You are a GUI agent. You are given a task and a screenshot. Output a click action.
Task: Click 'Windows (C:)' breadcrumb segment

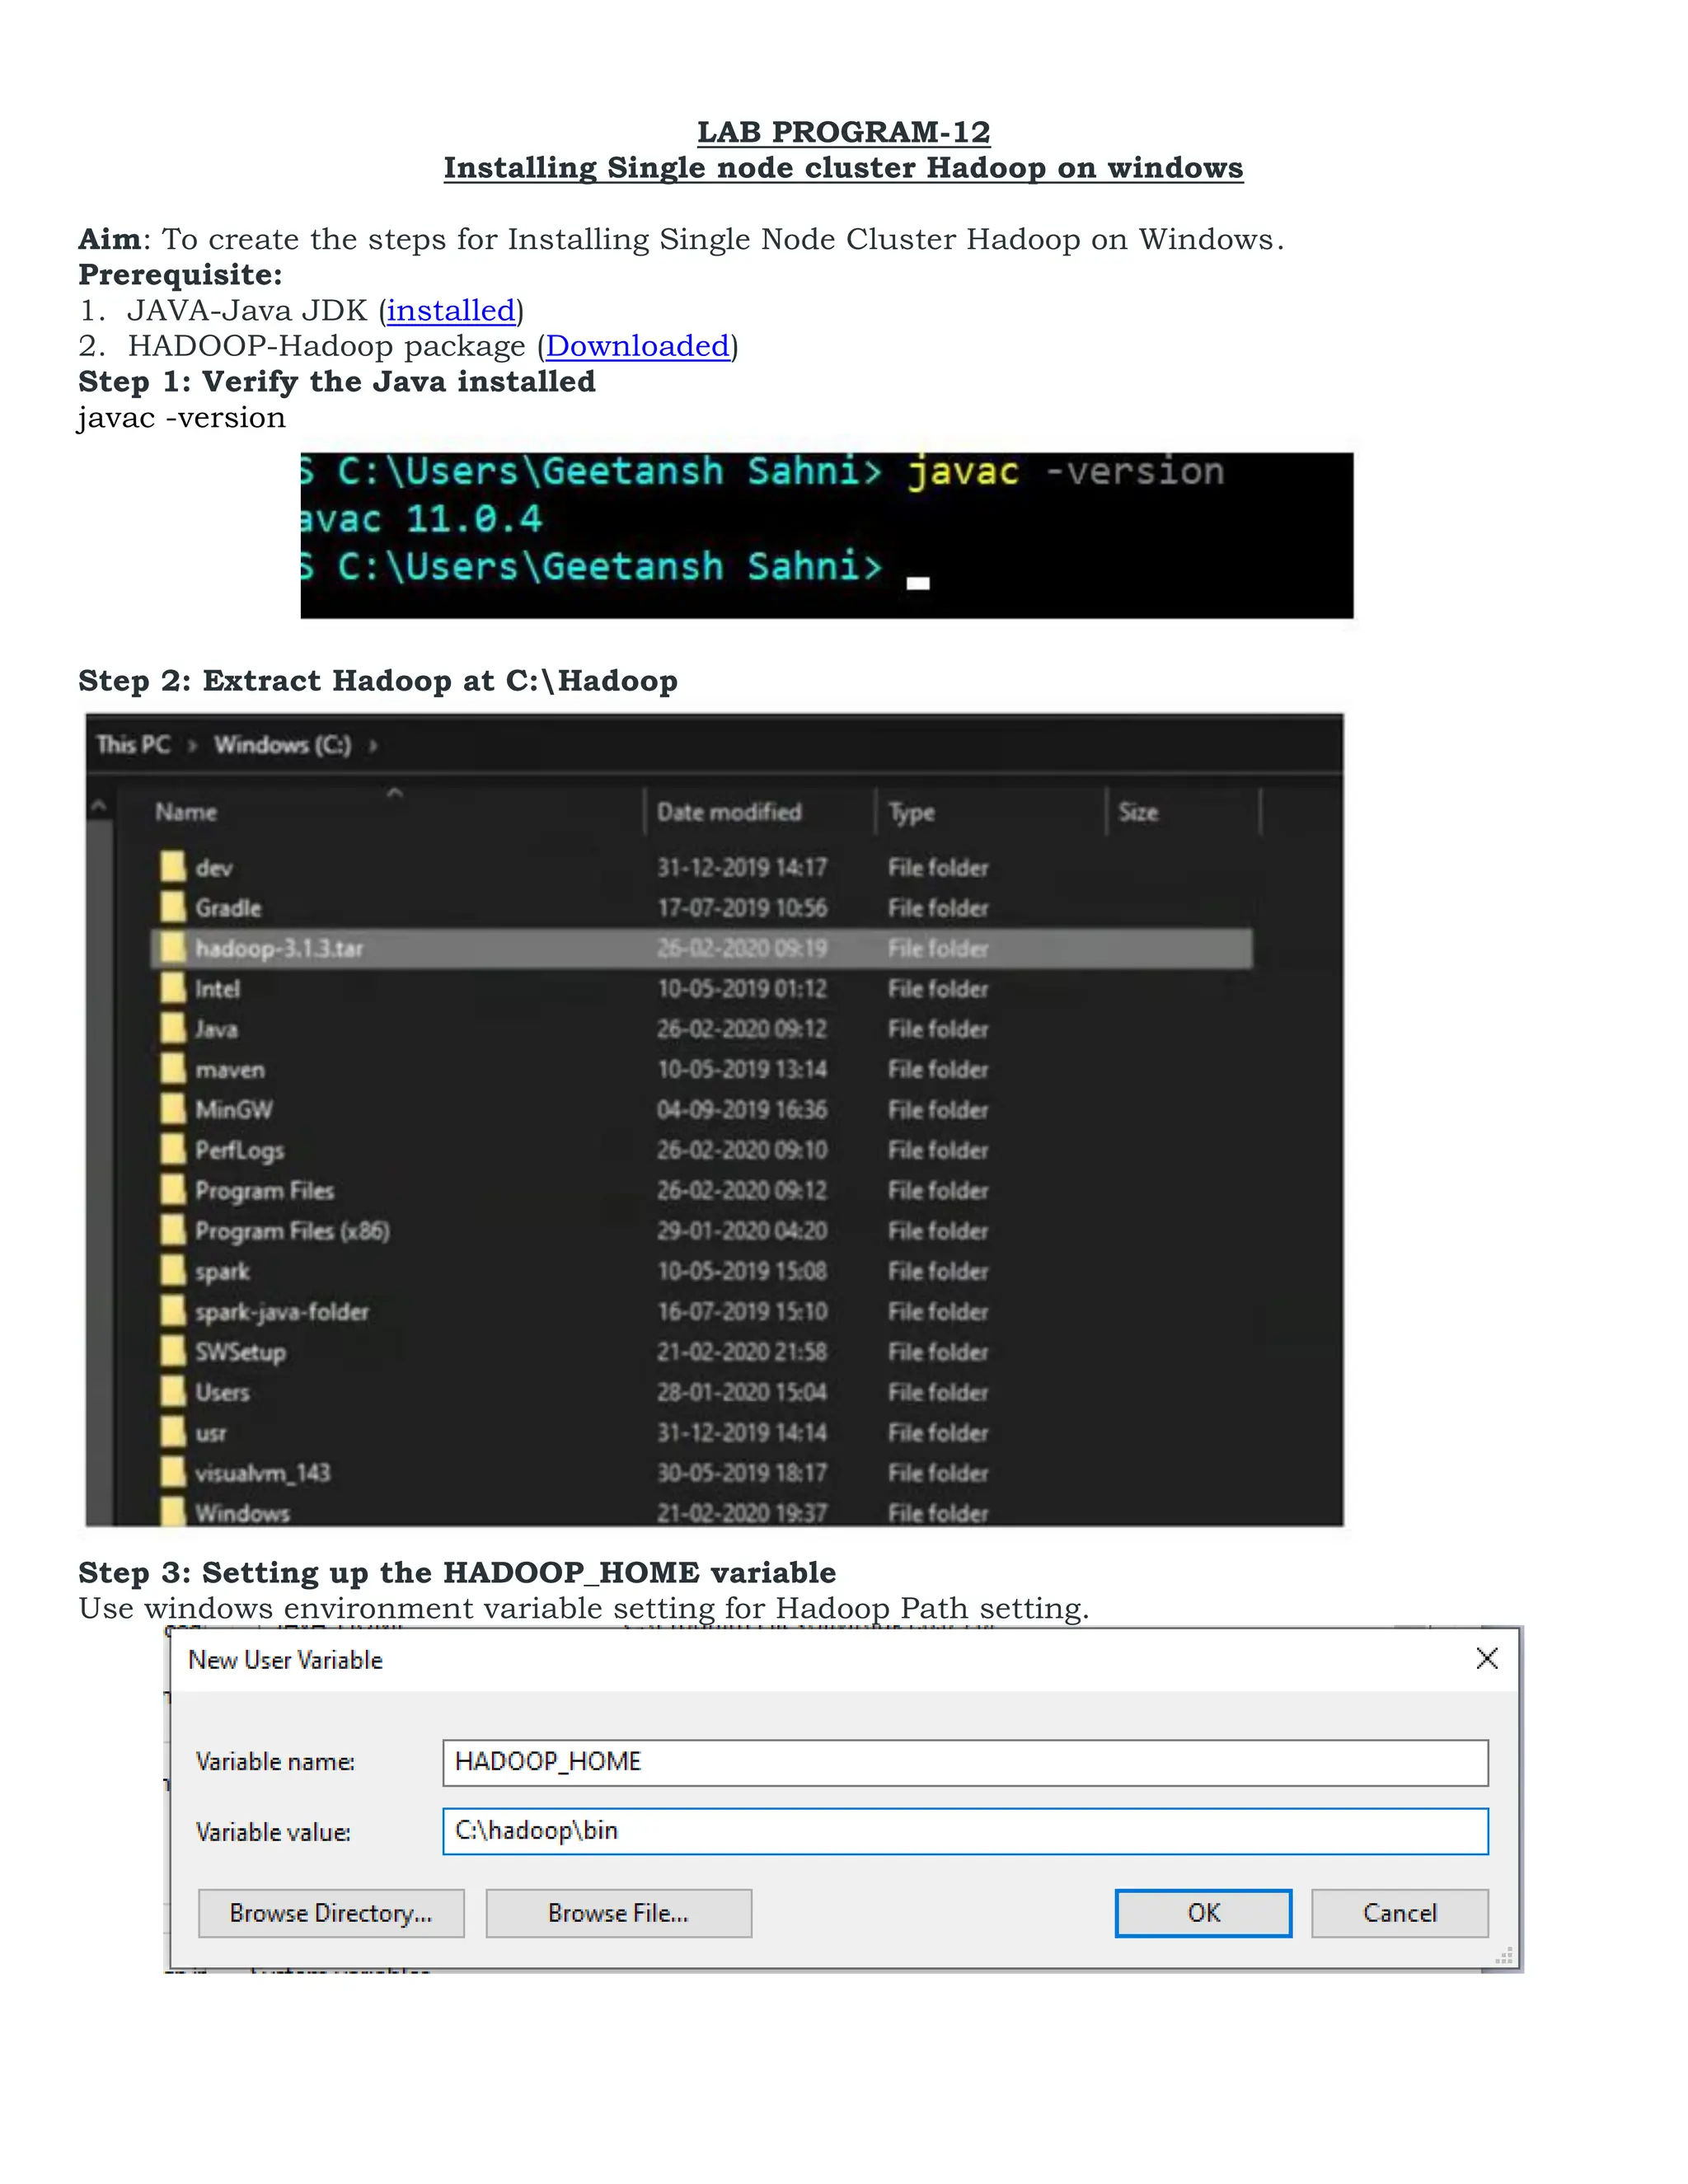pos(282,745)
